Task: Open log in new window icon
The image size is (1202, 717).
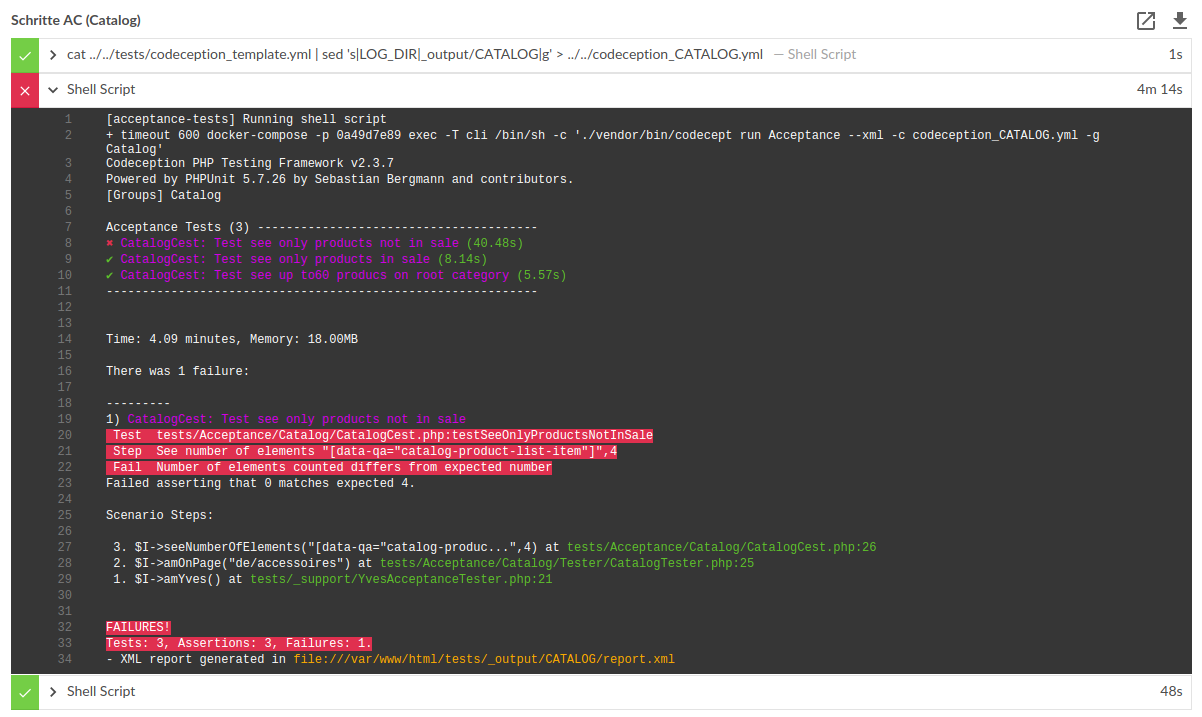Action: tap(1146, 21)
